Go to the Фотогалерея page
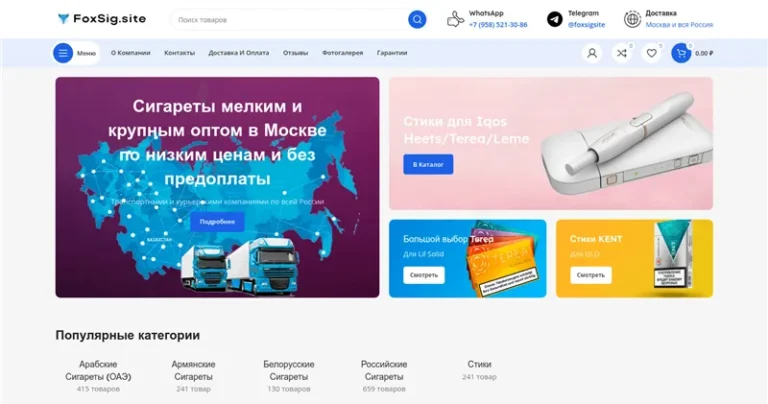 click(x=342, y=53)
